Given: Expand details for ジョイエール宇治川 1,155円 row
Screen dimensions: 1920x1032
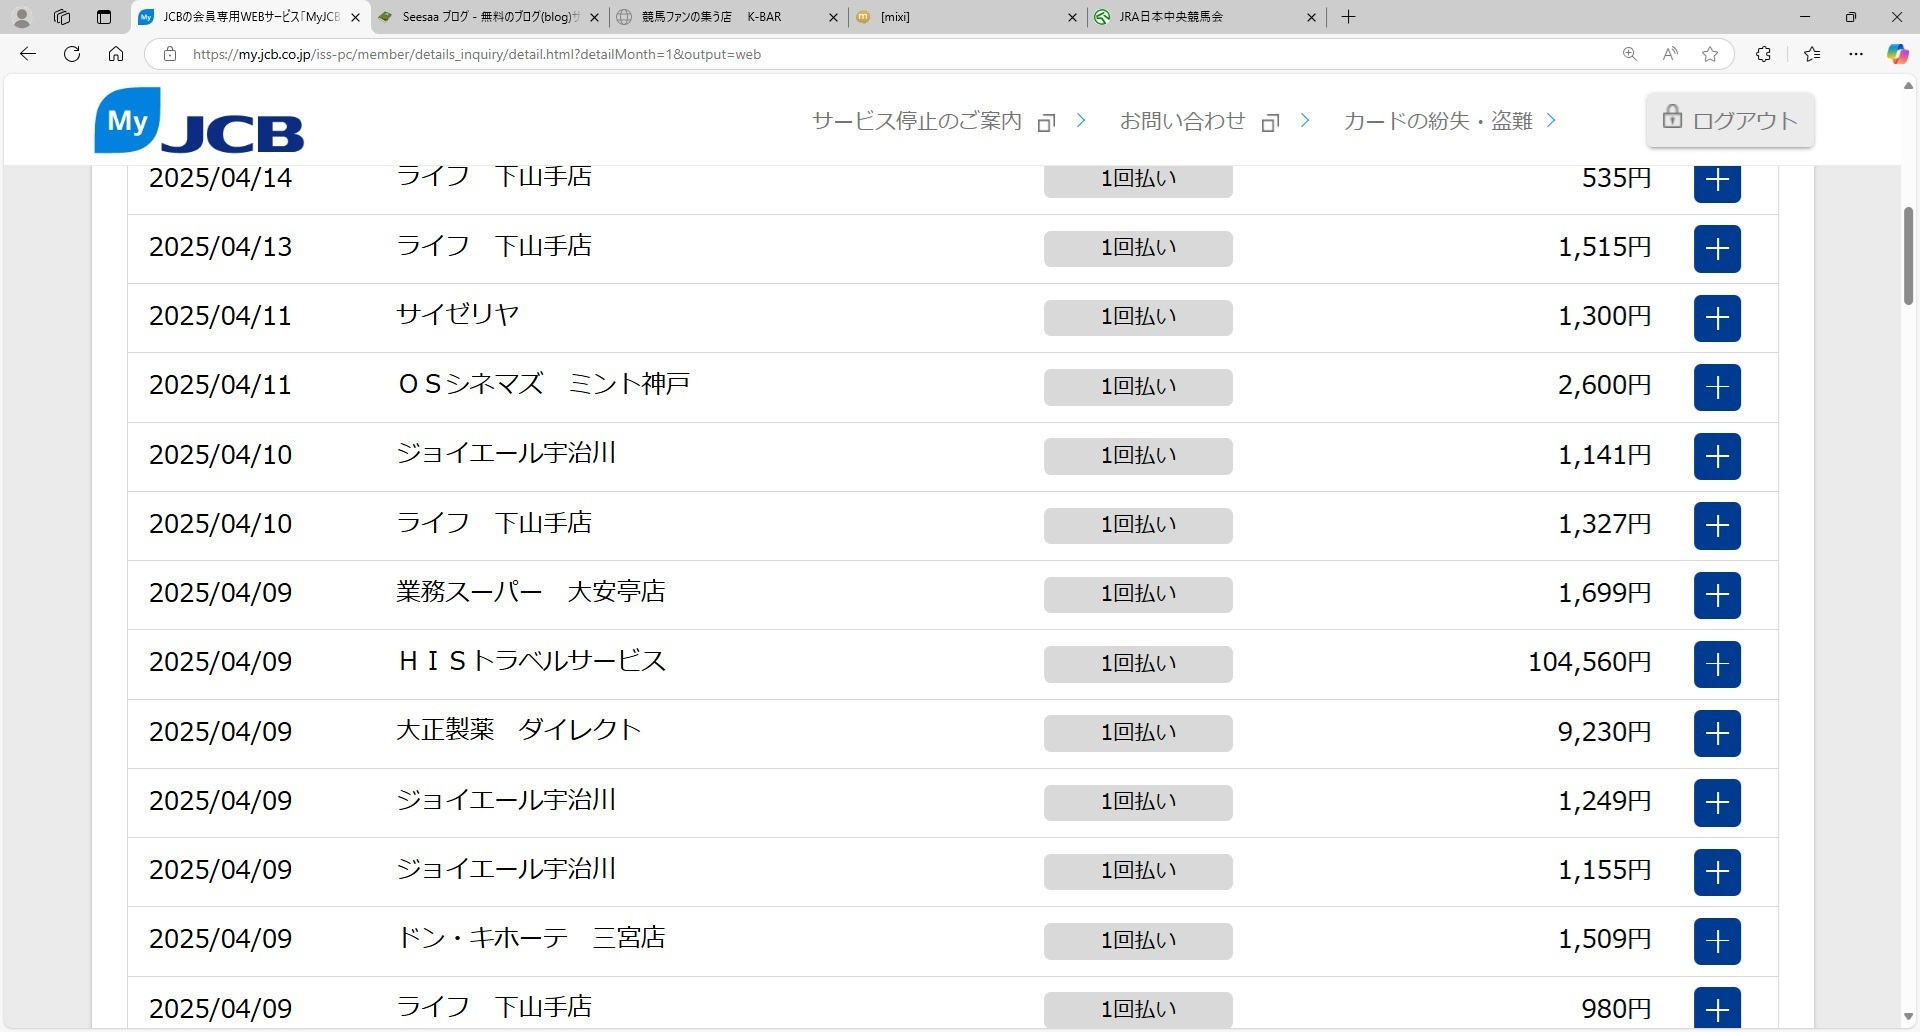Looking at the screenshot, I should tap(1717, 872).
